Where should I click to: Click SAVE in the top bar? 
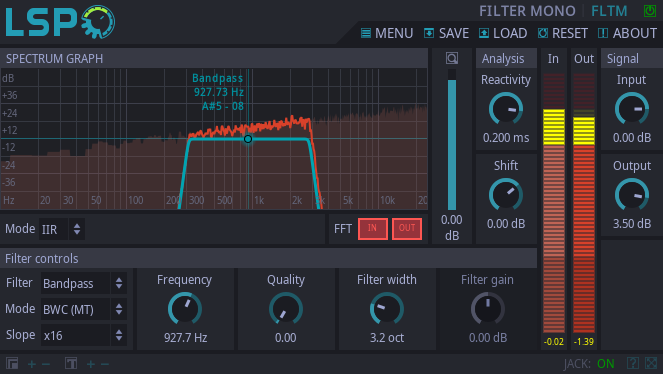click(446, 33)
